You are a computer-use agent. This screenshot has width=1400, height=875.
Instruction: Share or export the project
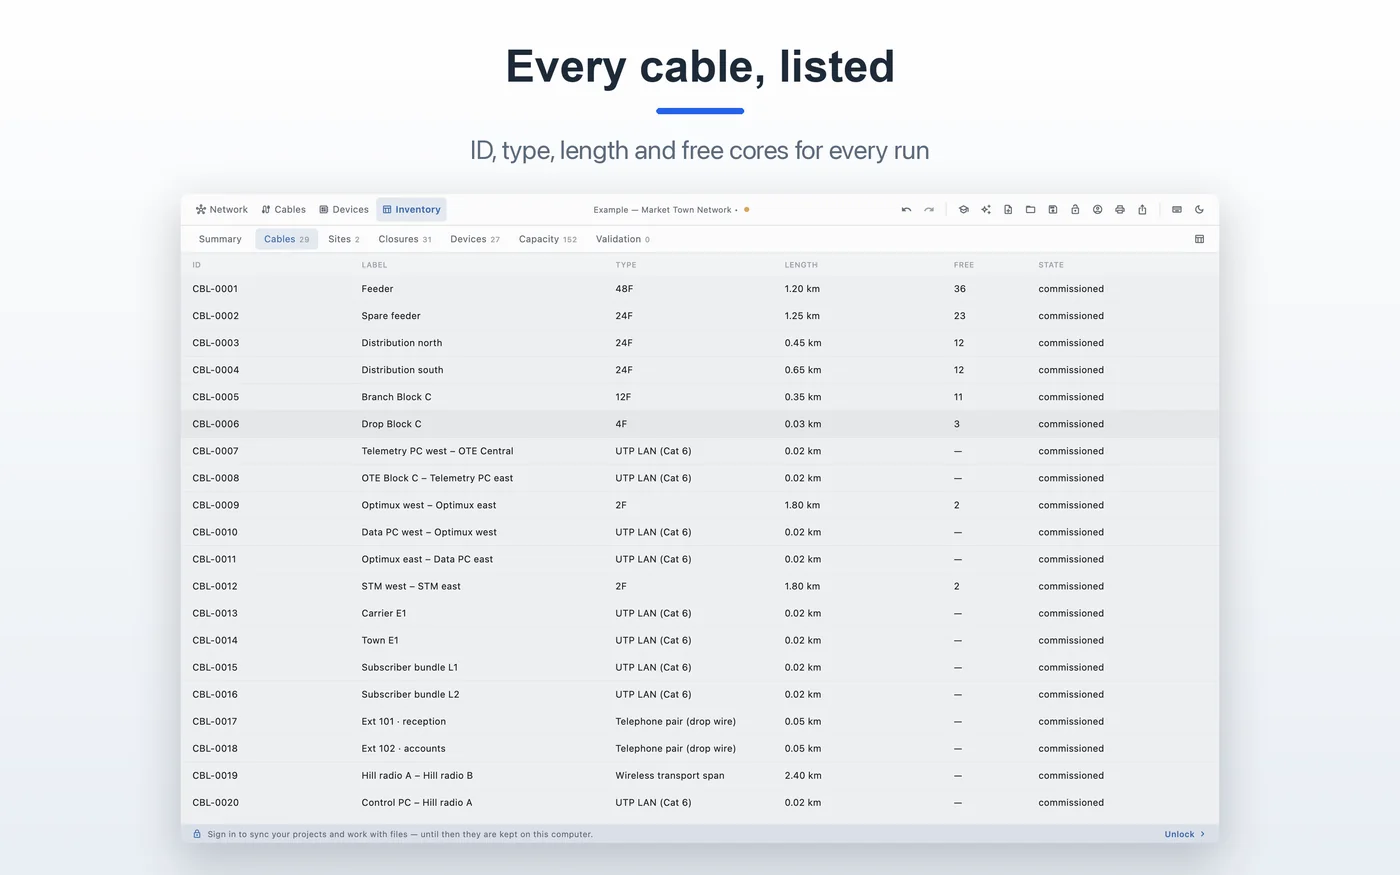pos(1142,210)
